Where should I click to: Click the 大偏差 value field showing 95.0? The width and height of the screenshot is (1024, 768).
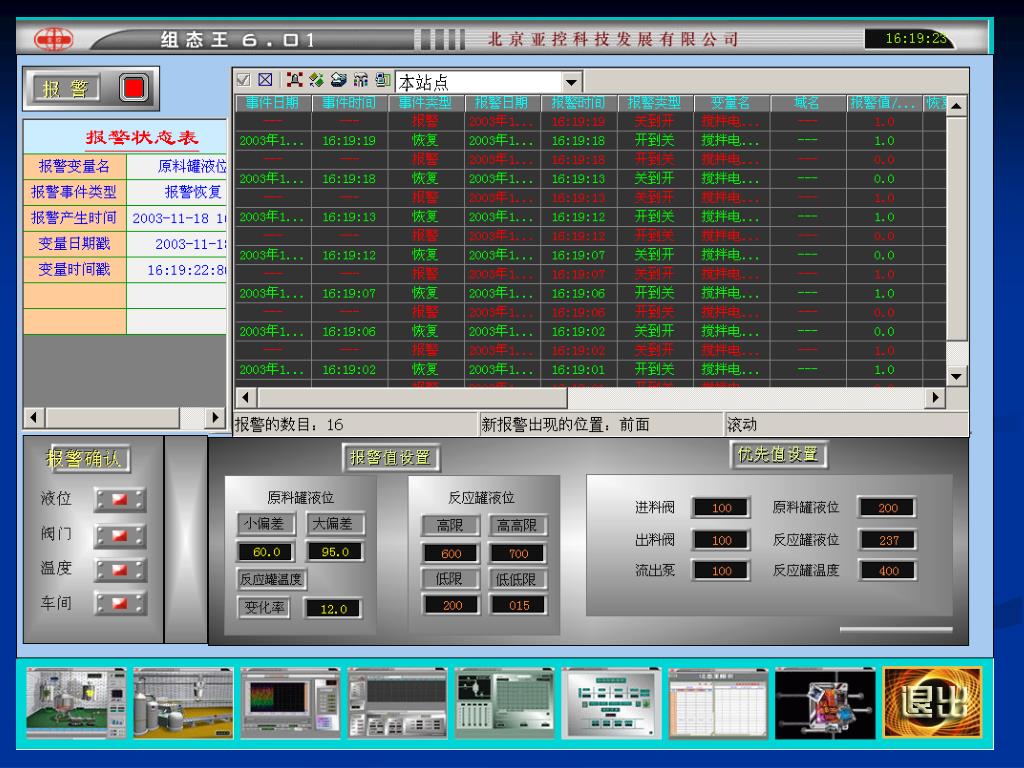334,552
